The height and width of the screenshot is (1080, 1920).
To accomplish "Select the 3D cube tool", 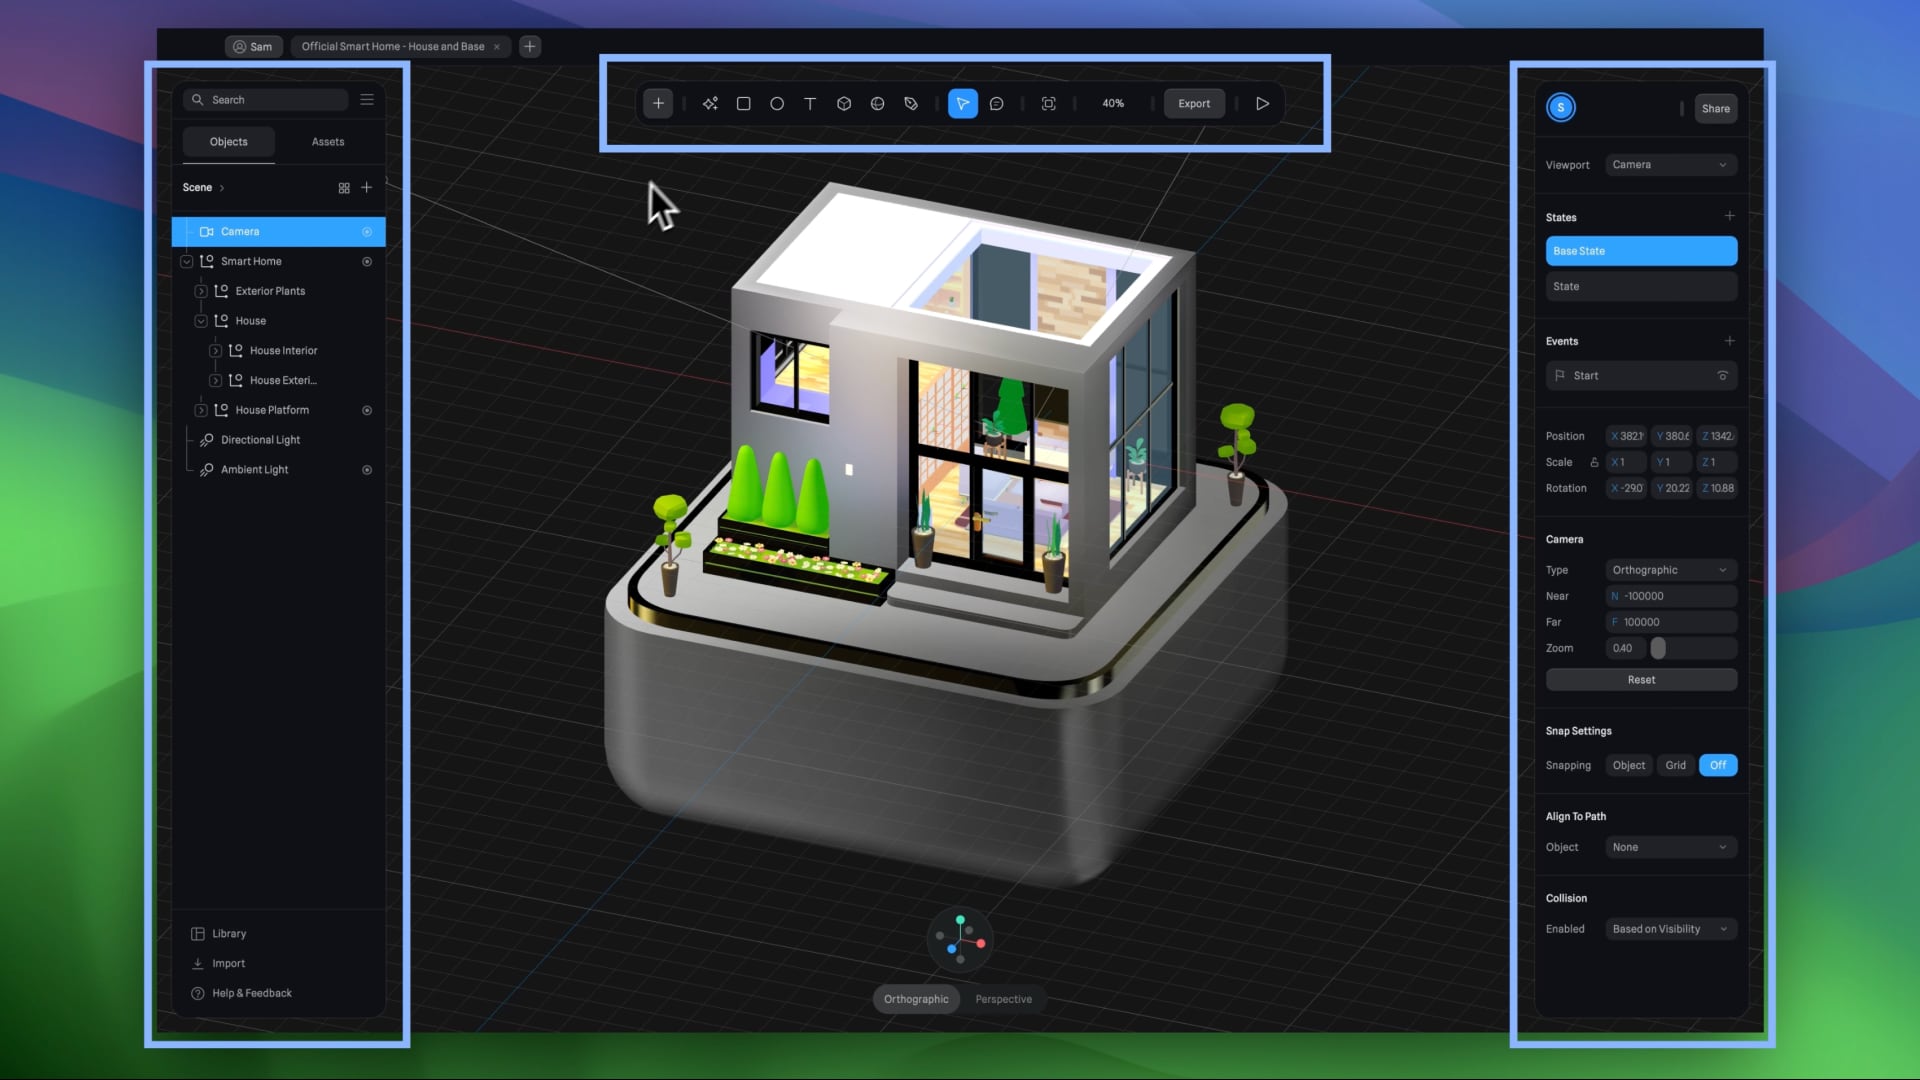I will 844,103.
